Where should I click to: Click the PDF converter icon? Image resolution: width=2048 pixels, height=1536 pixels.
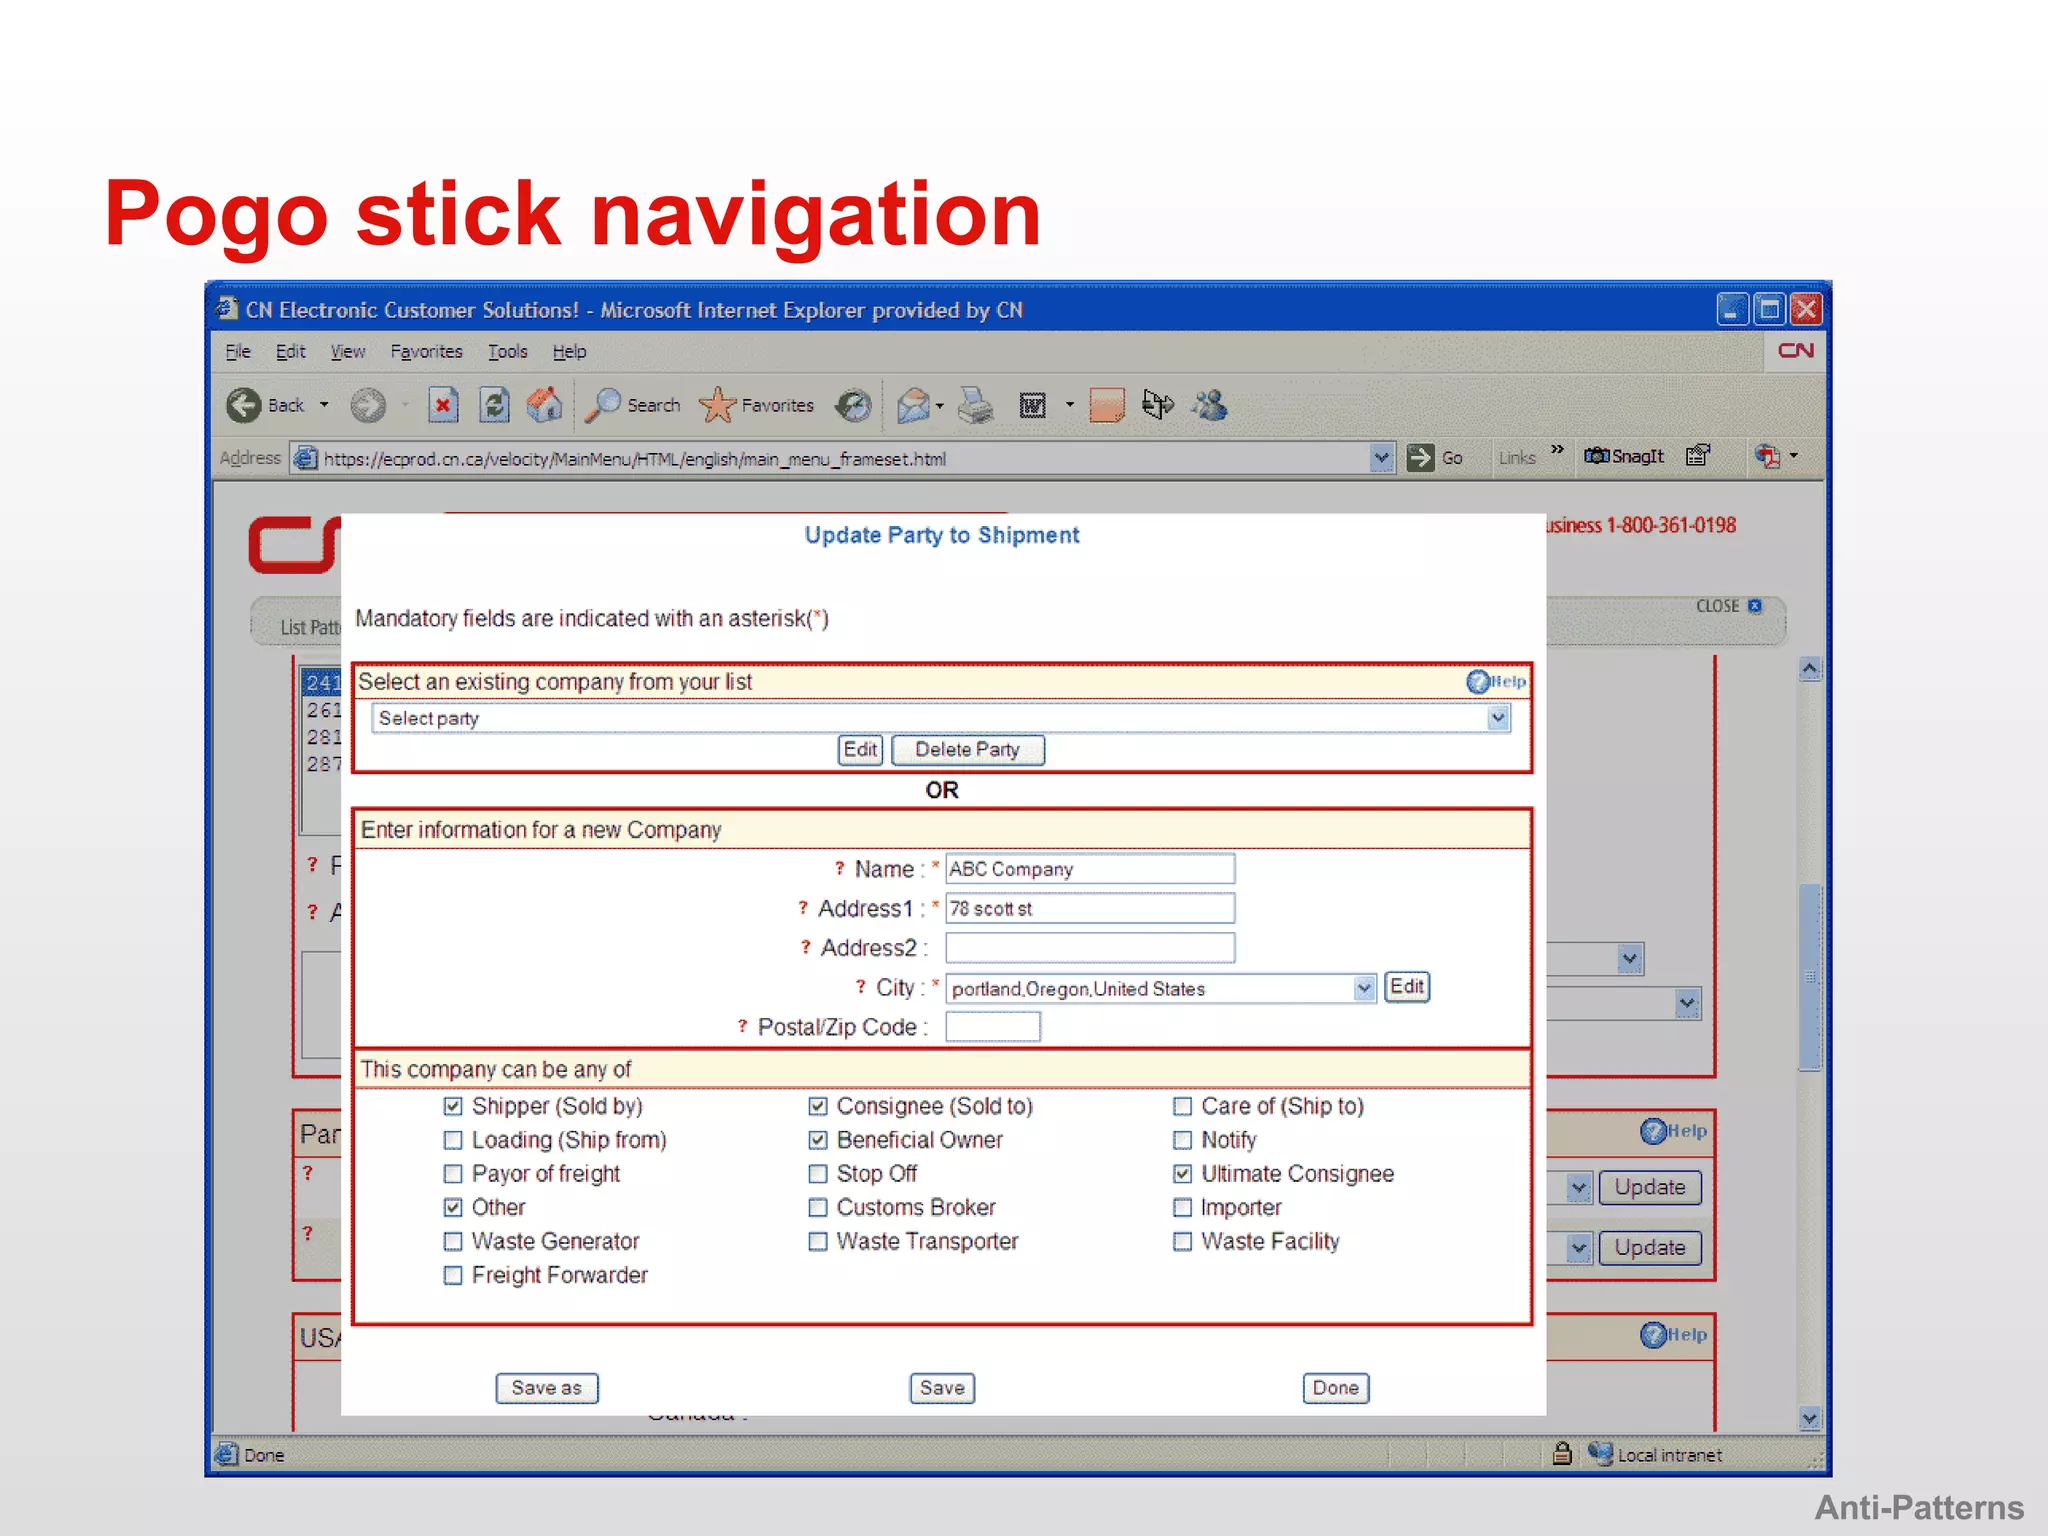tap(1768, 456)
